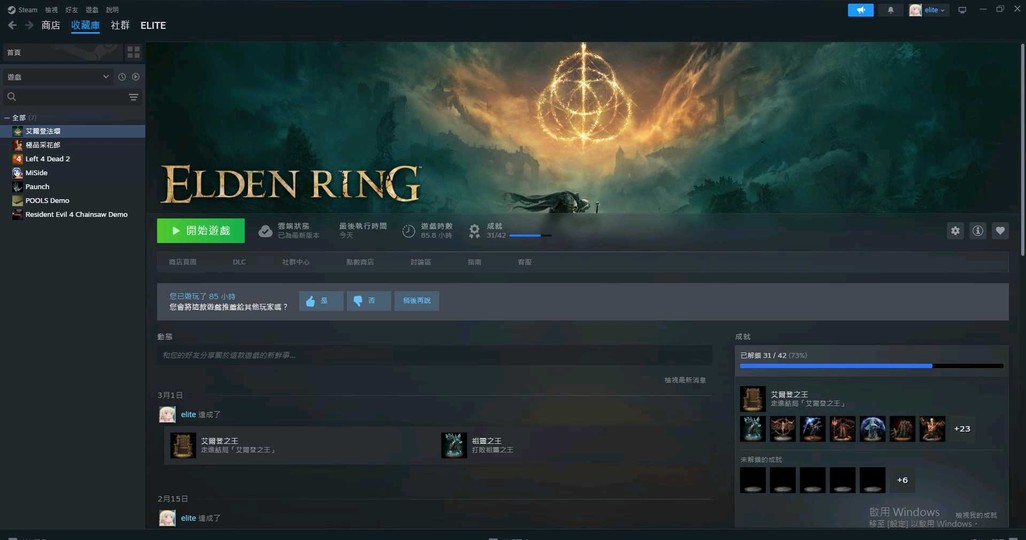Open the 社群中心 tab

(296, 262)
